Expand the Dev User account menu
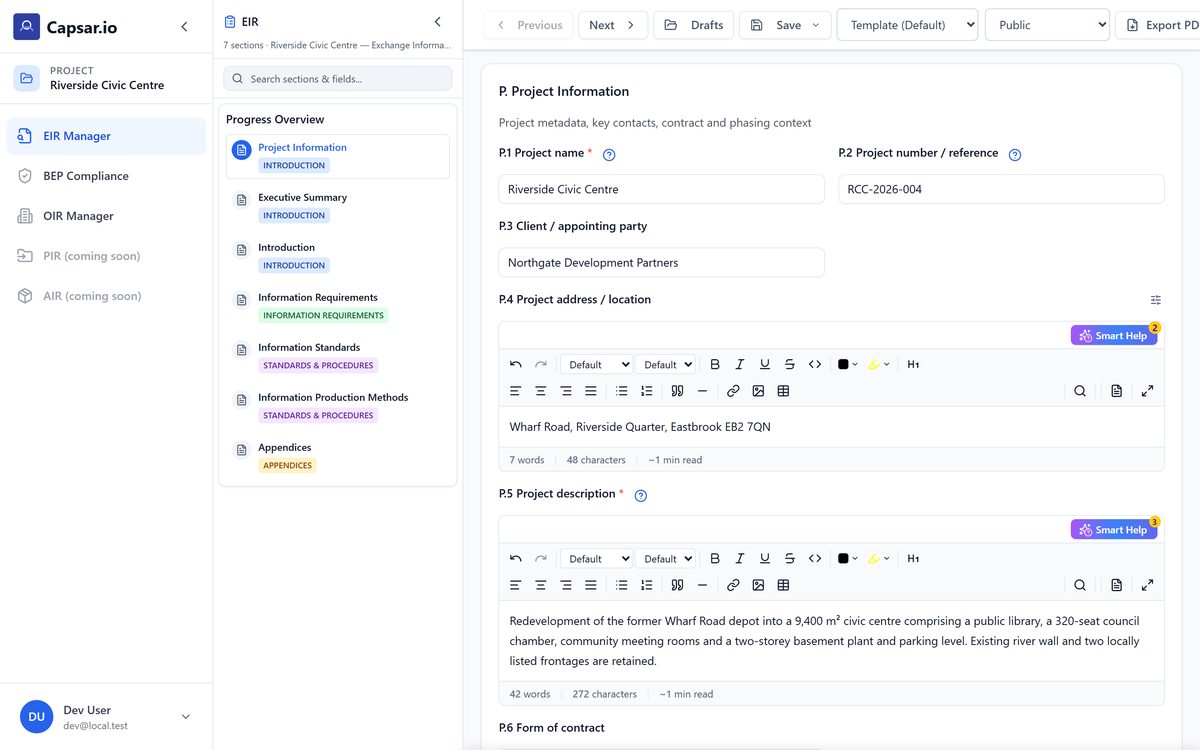The image size is (1200, 750). [x=106, y=717]
